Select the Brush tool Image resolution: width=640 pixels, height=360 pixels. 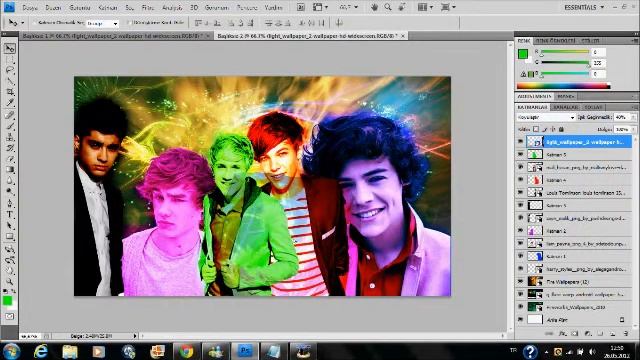point(10,126)
